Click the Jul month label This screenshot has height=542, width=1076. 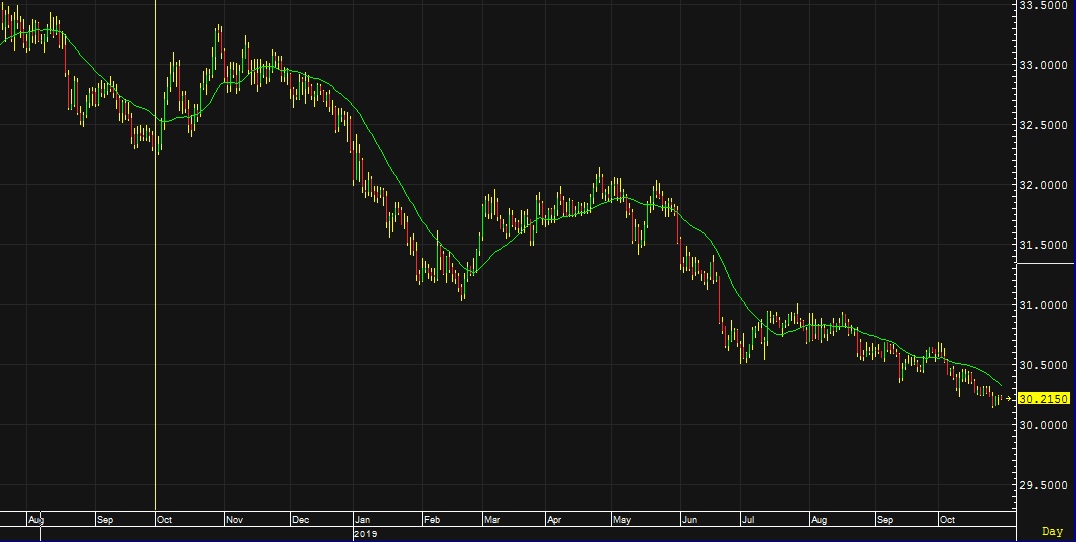[748, 520]
